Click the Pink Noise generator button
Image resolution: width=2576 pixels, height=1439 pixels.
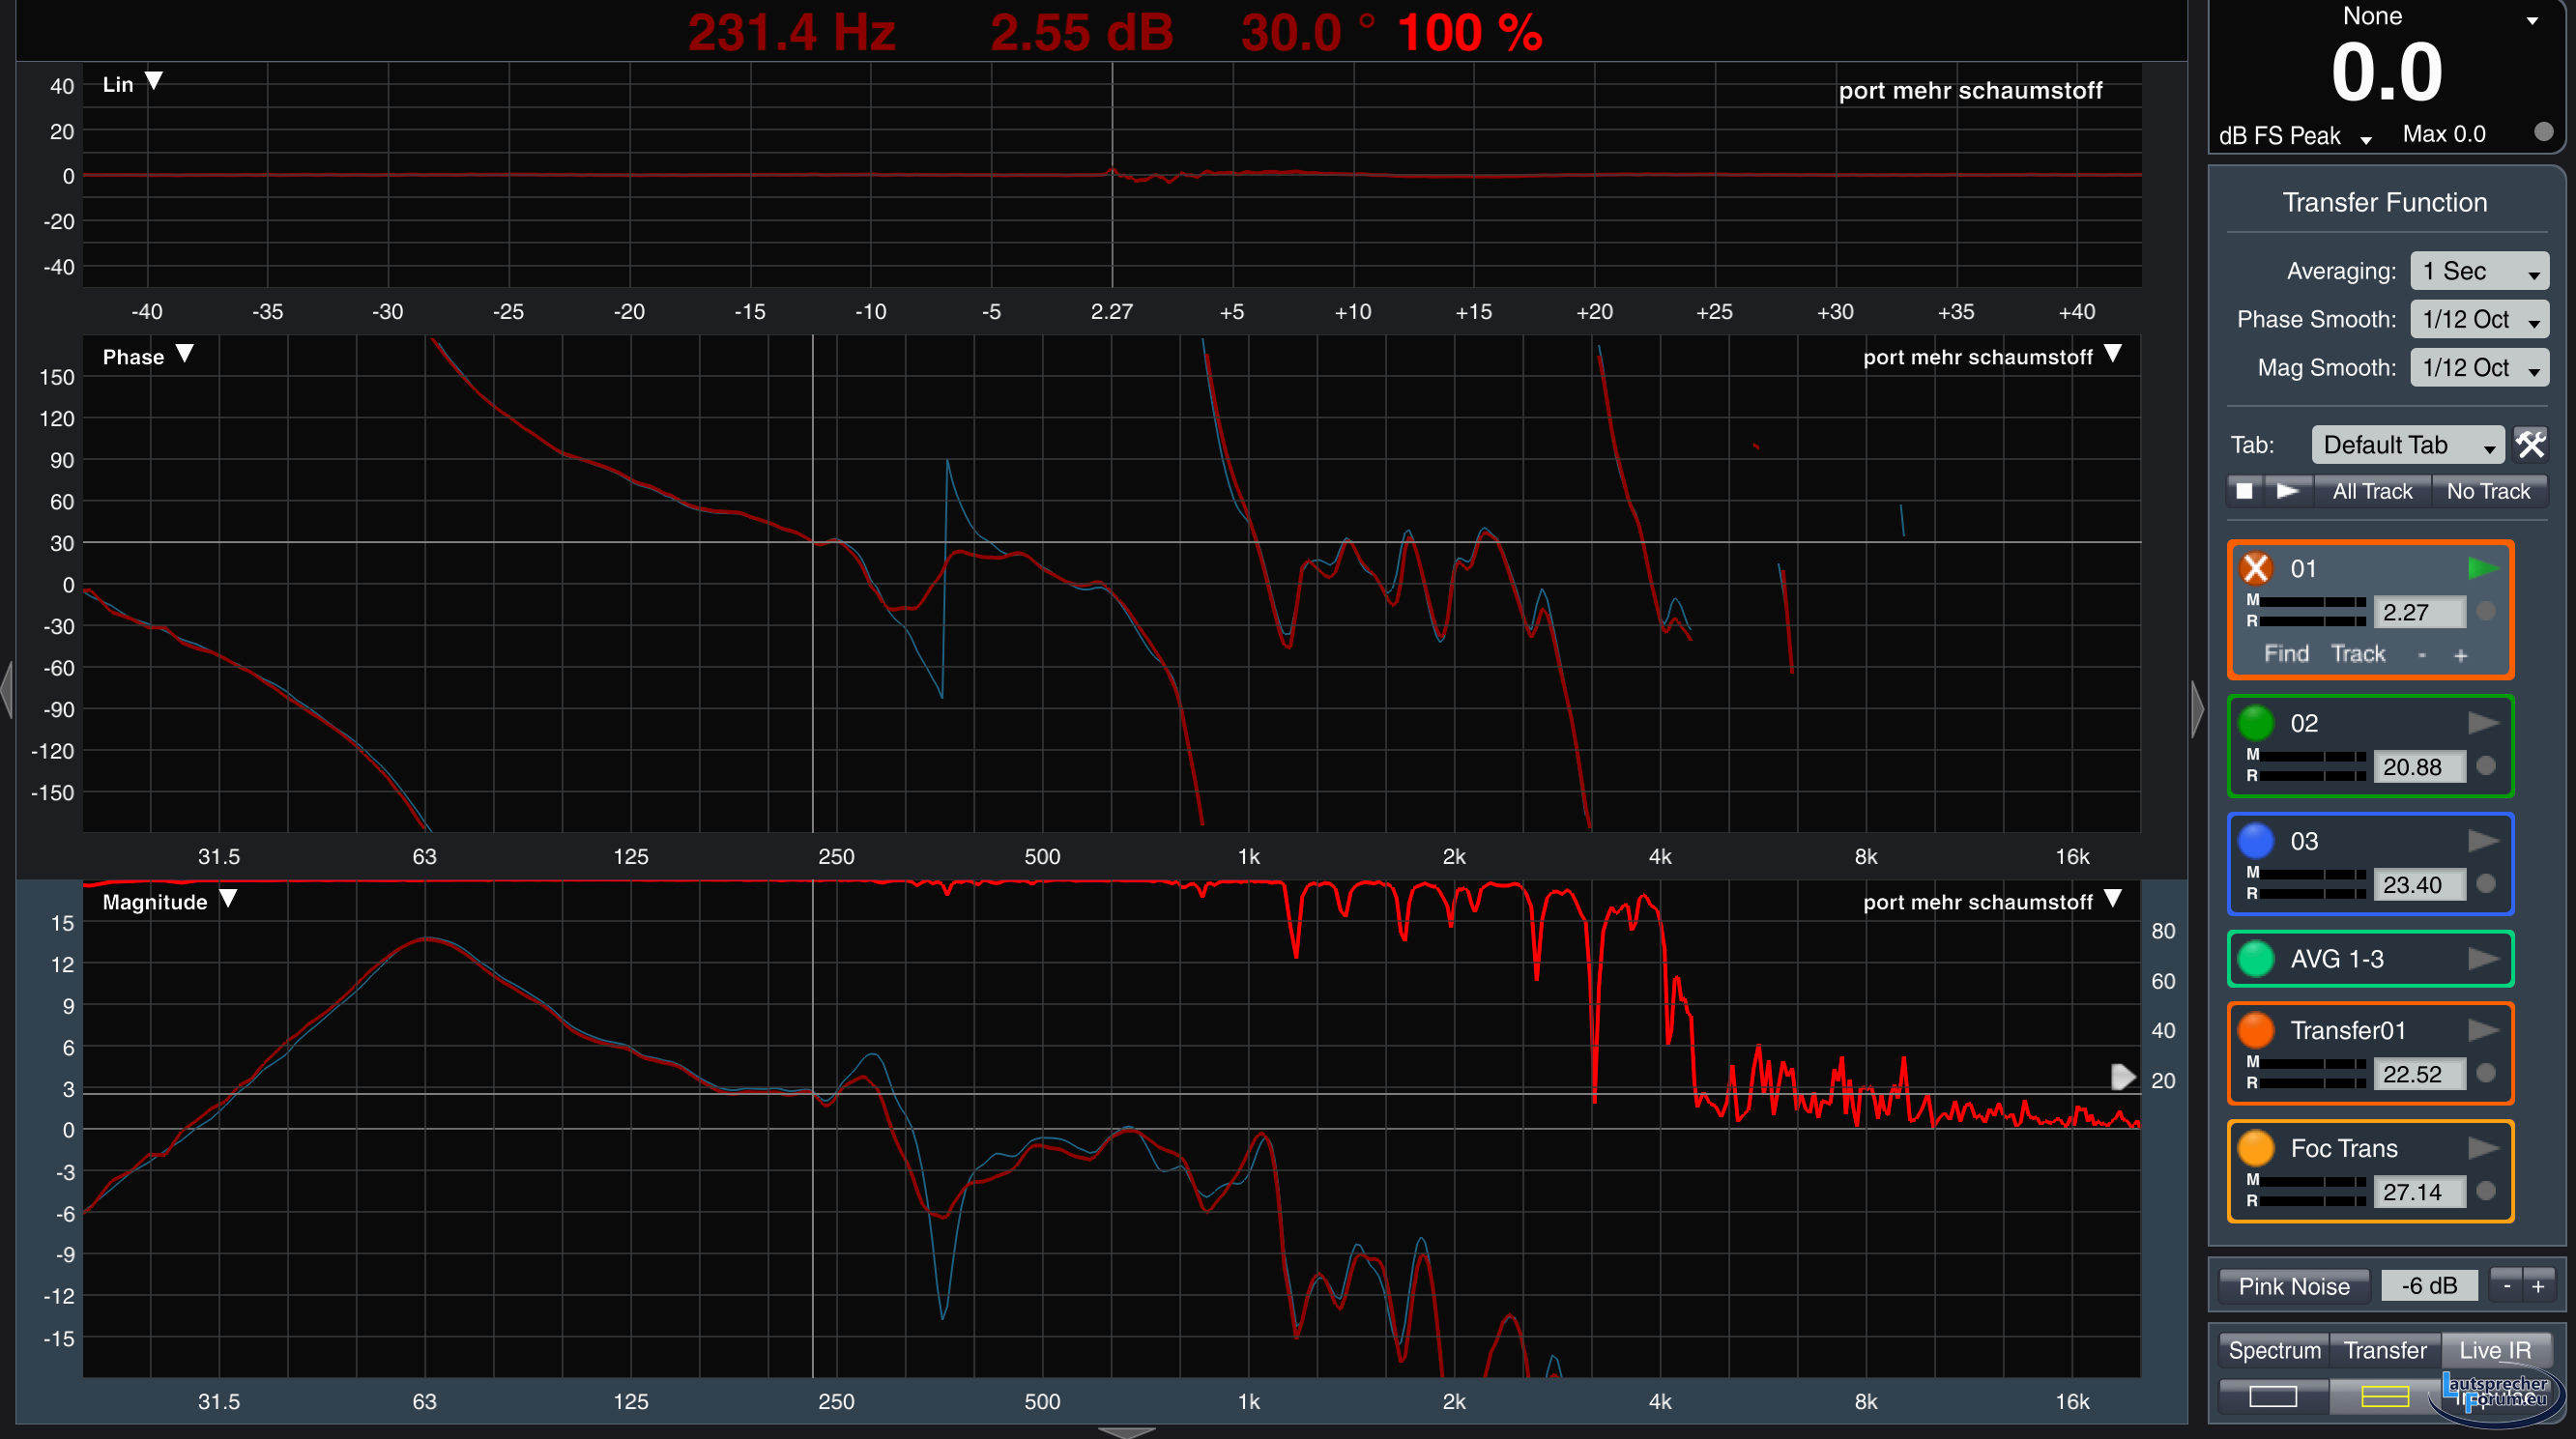tap(2293, 1286)
